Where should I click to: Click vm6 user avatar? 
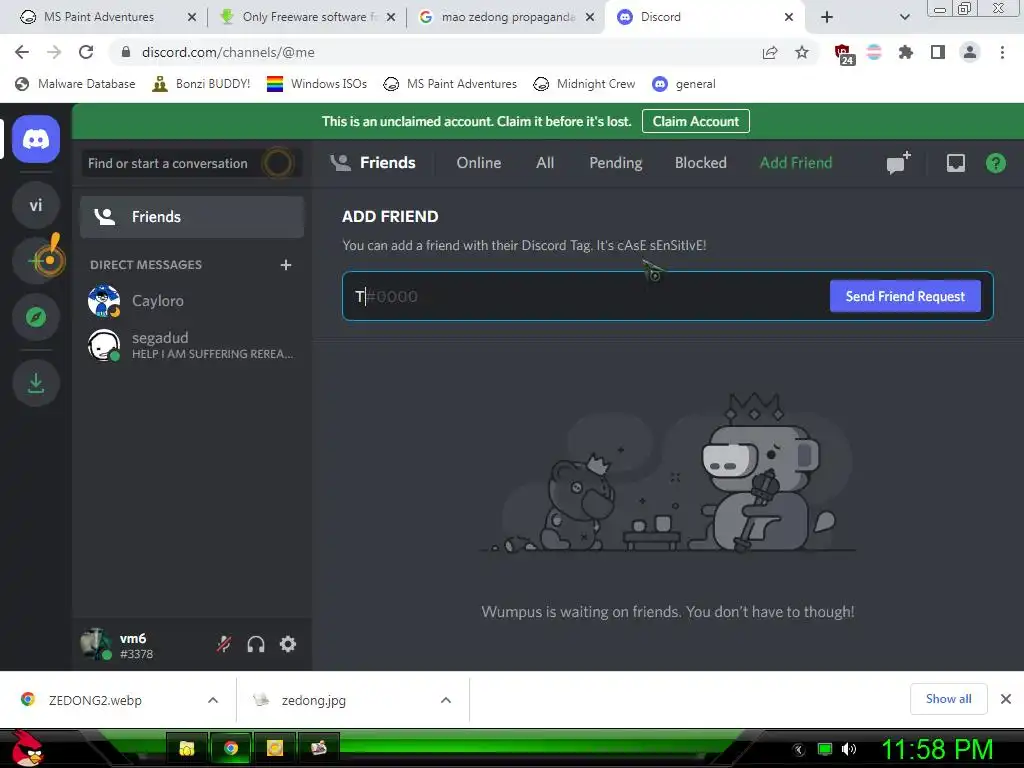(96, 644)
